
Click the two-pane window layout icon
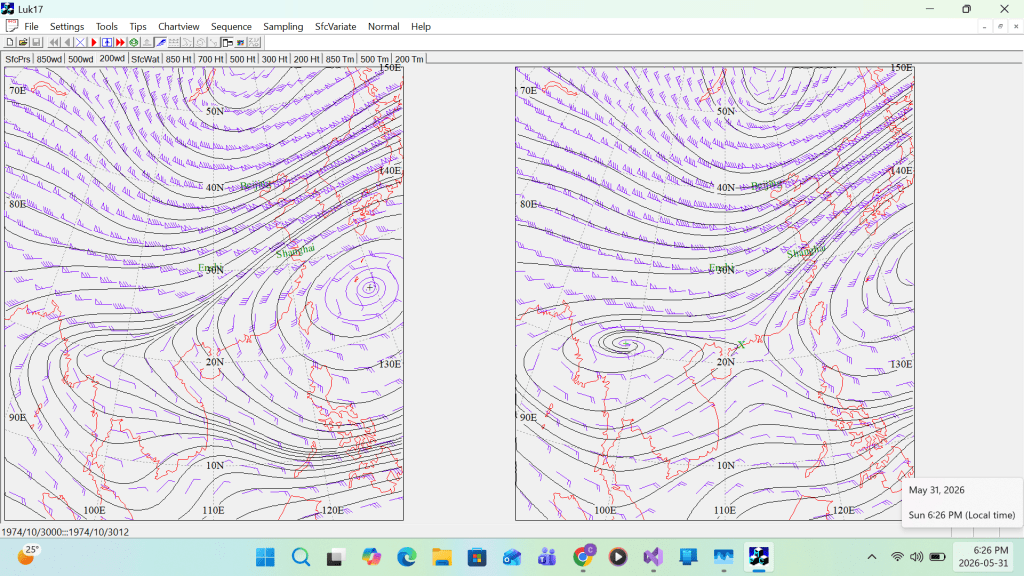(227, 42)
